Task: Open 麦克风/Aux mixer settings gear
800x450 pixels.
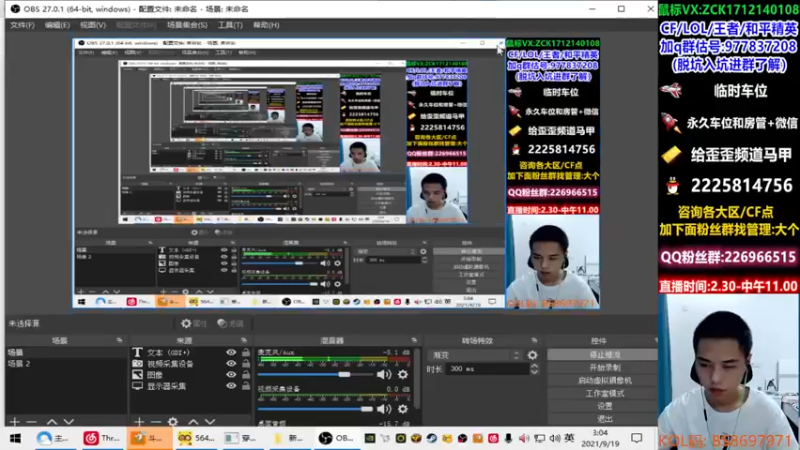Action: [x=403, y=375]
